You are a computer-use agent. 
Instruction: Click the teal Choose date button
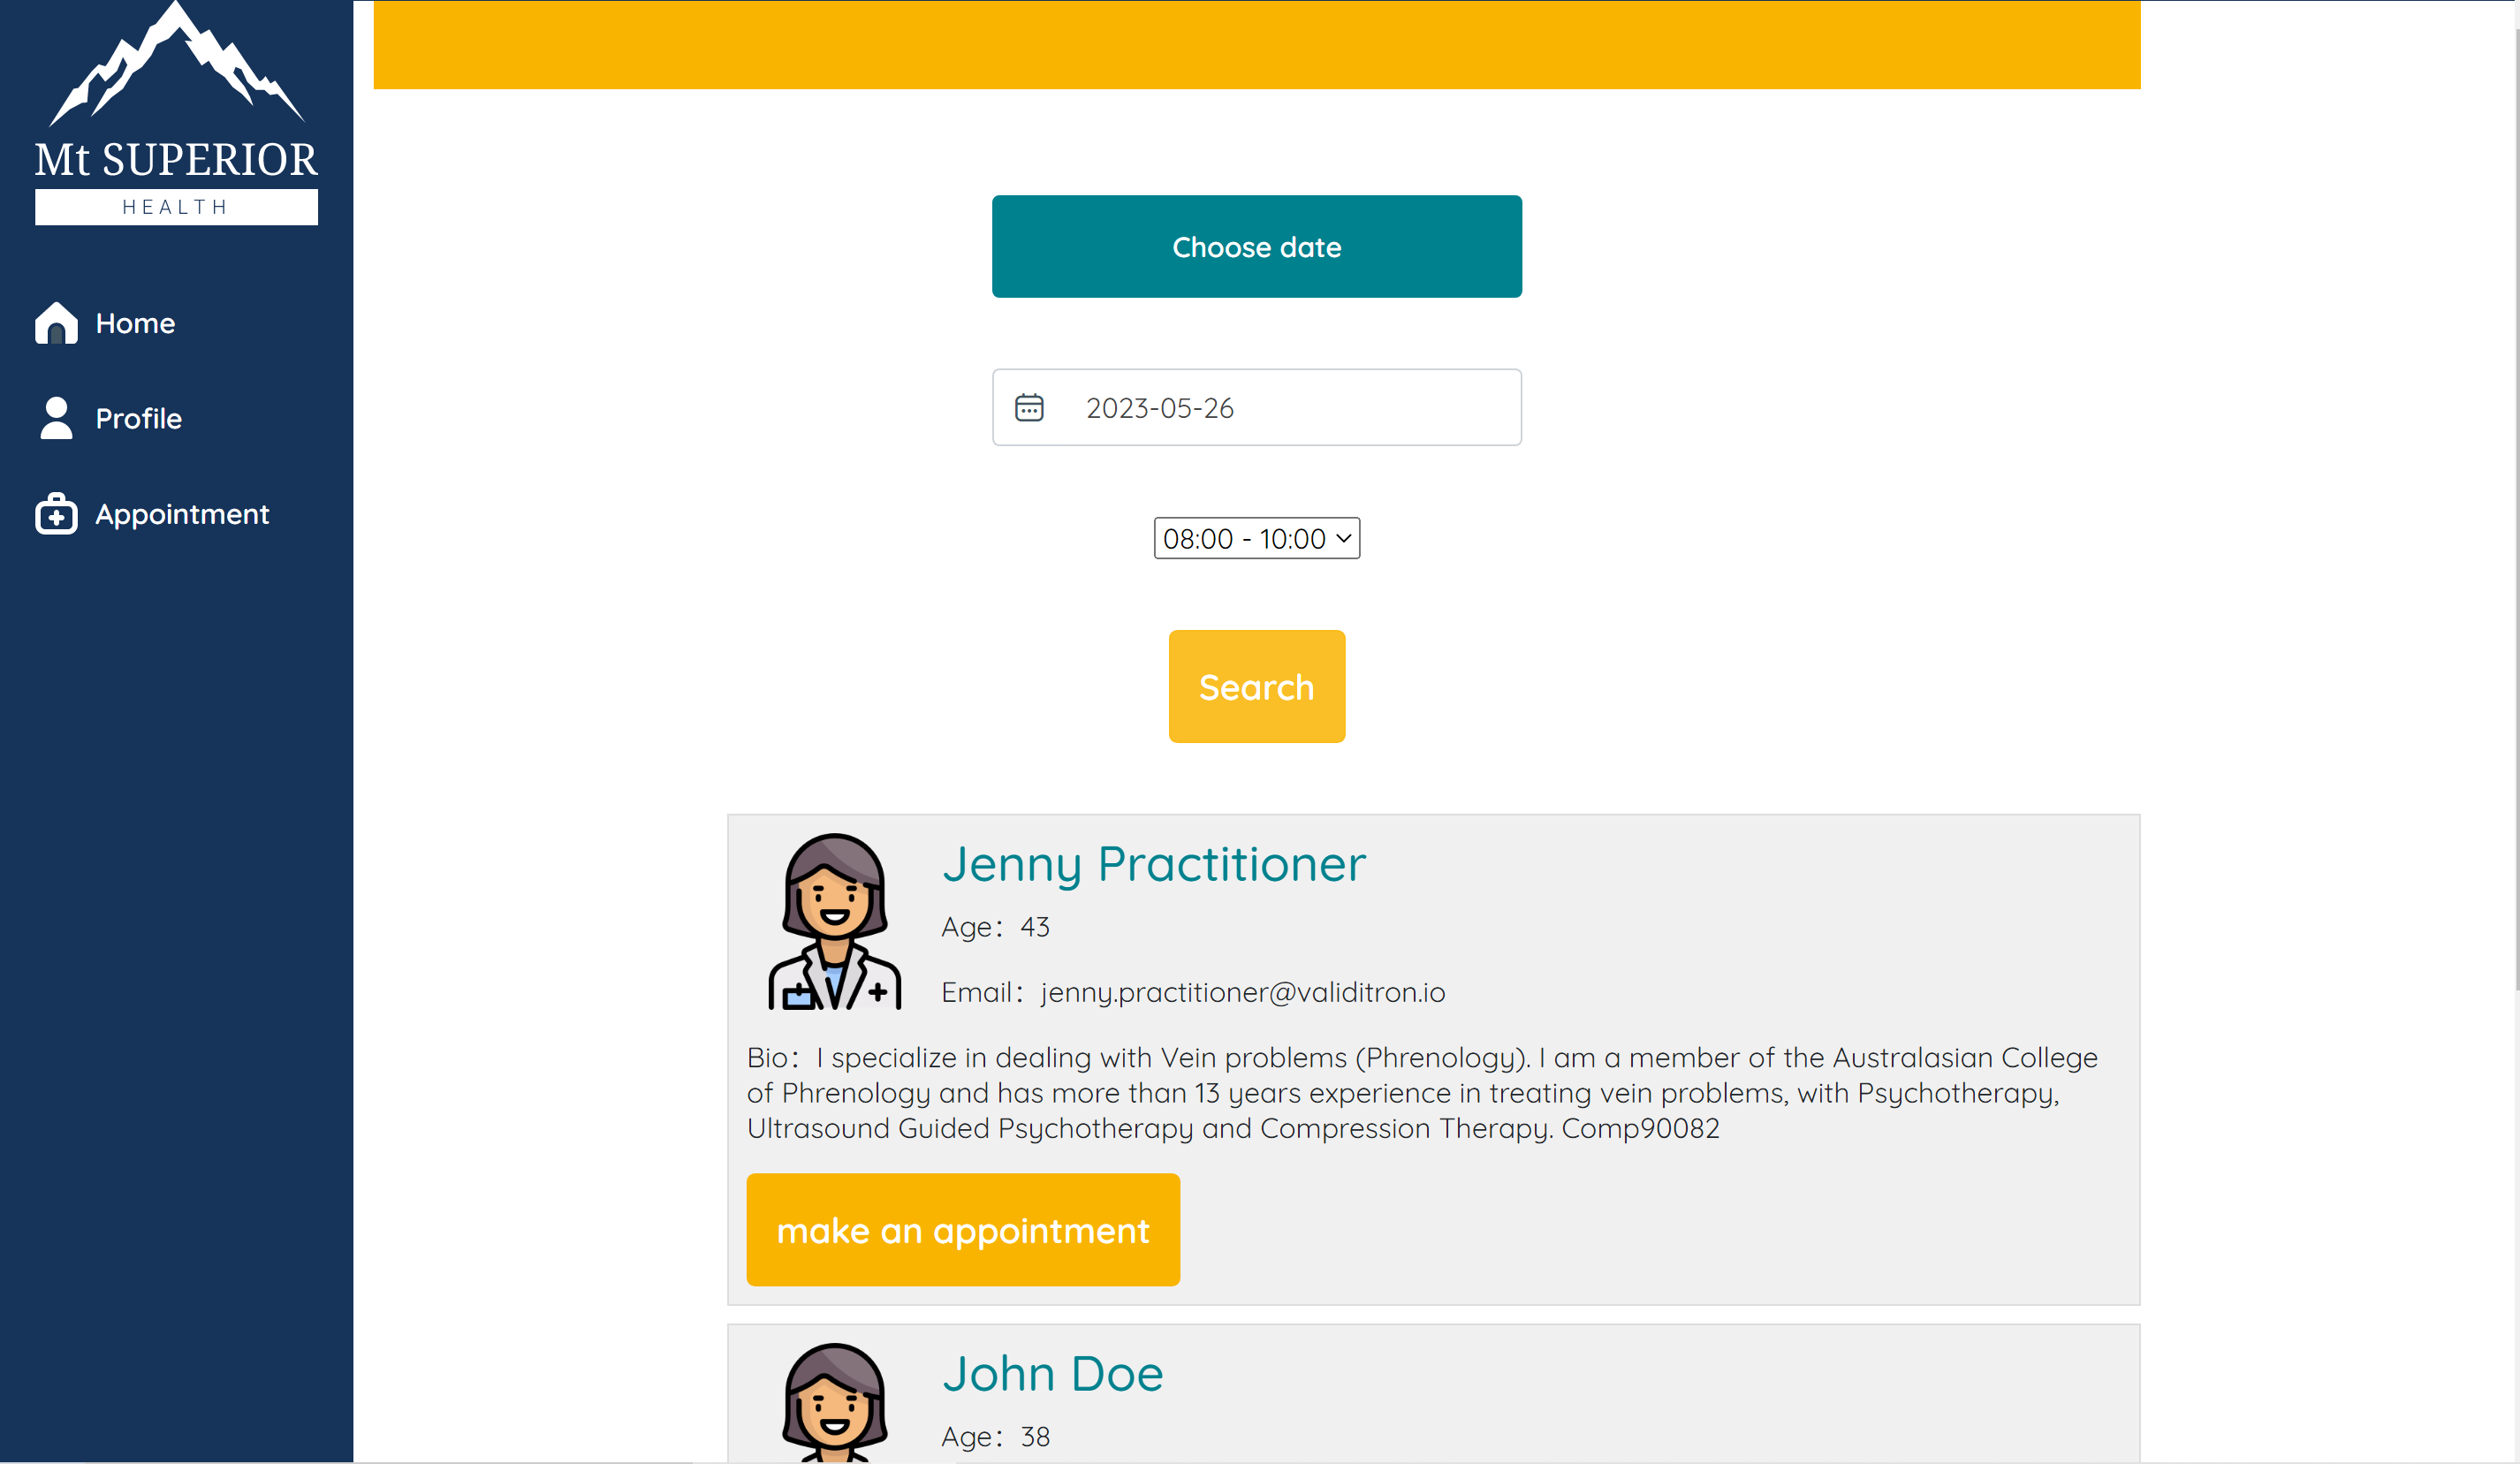coord(1256,246)
